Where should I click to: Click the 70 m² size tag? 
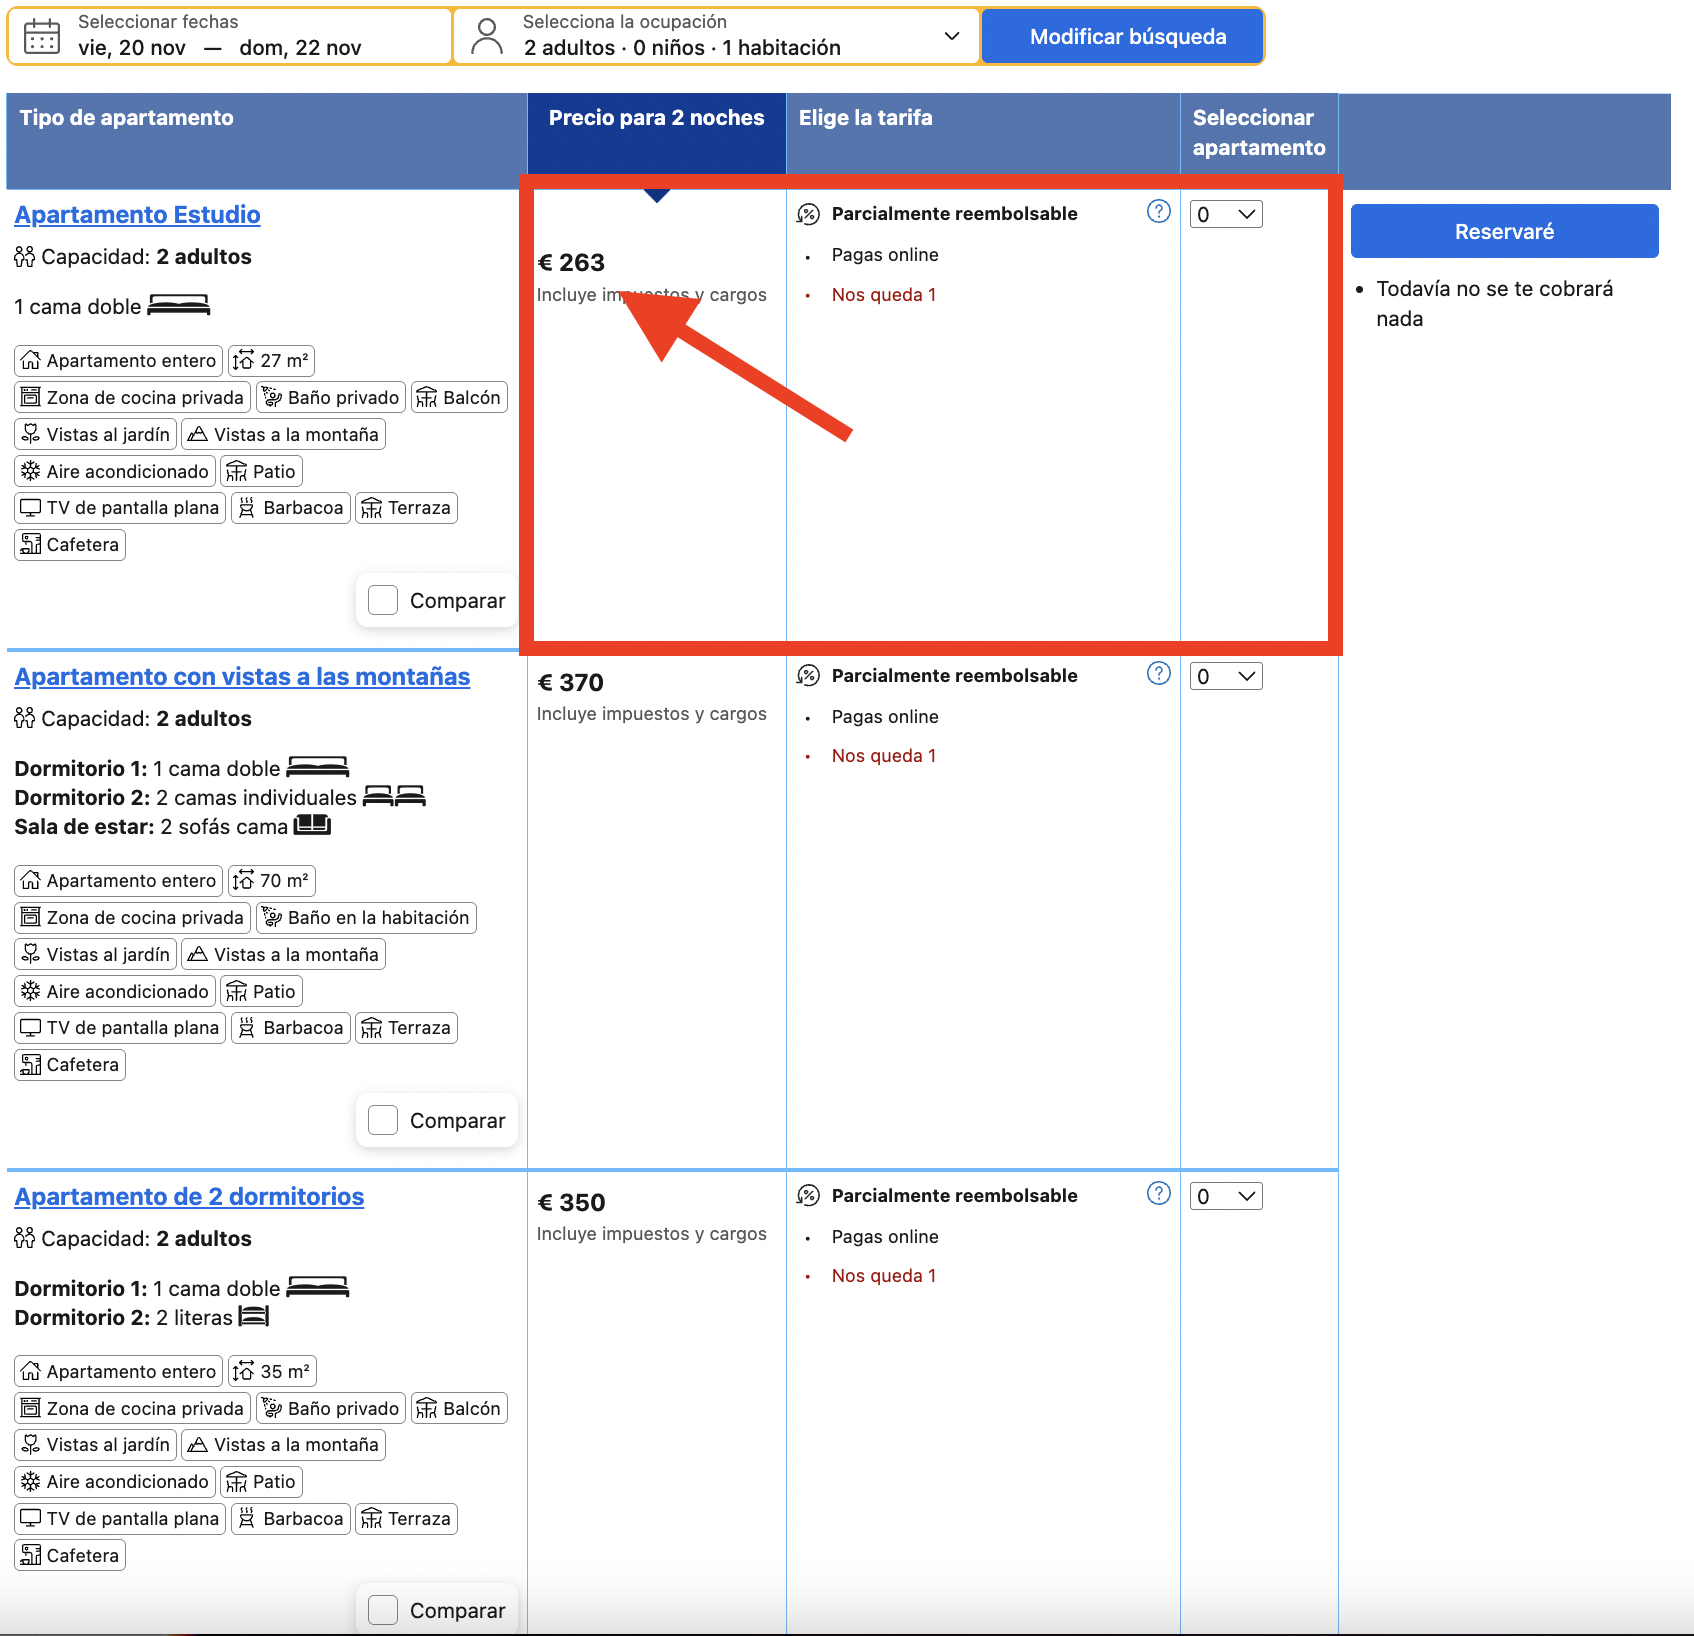click(x=272, y=880)
